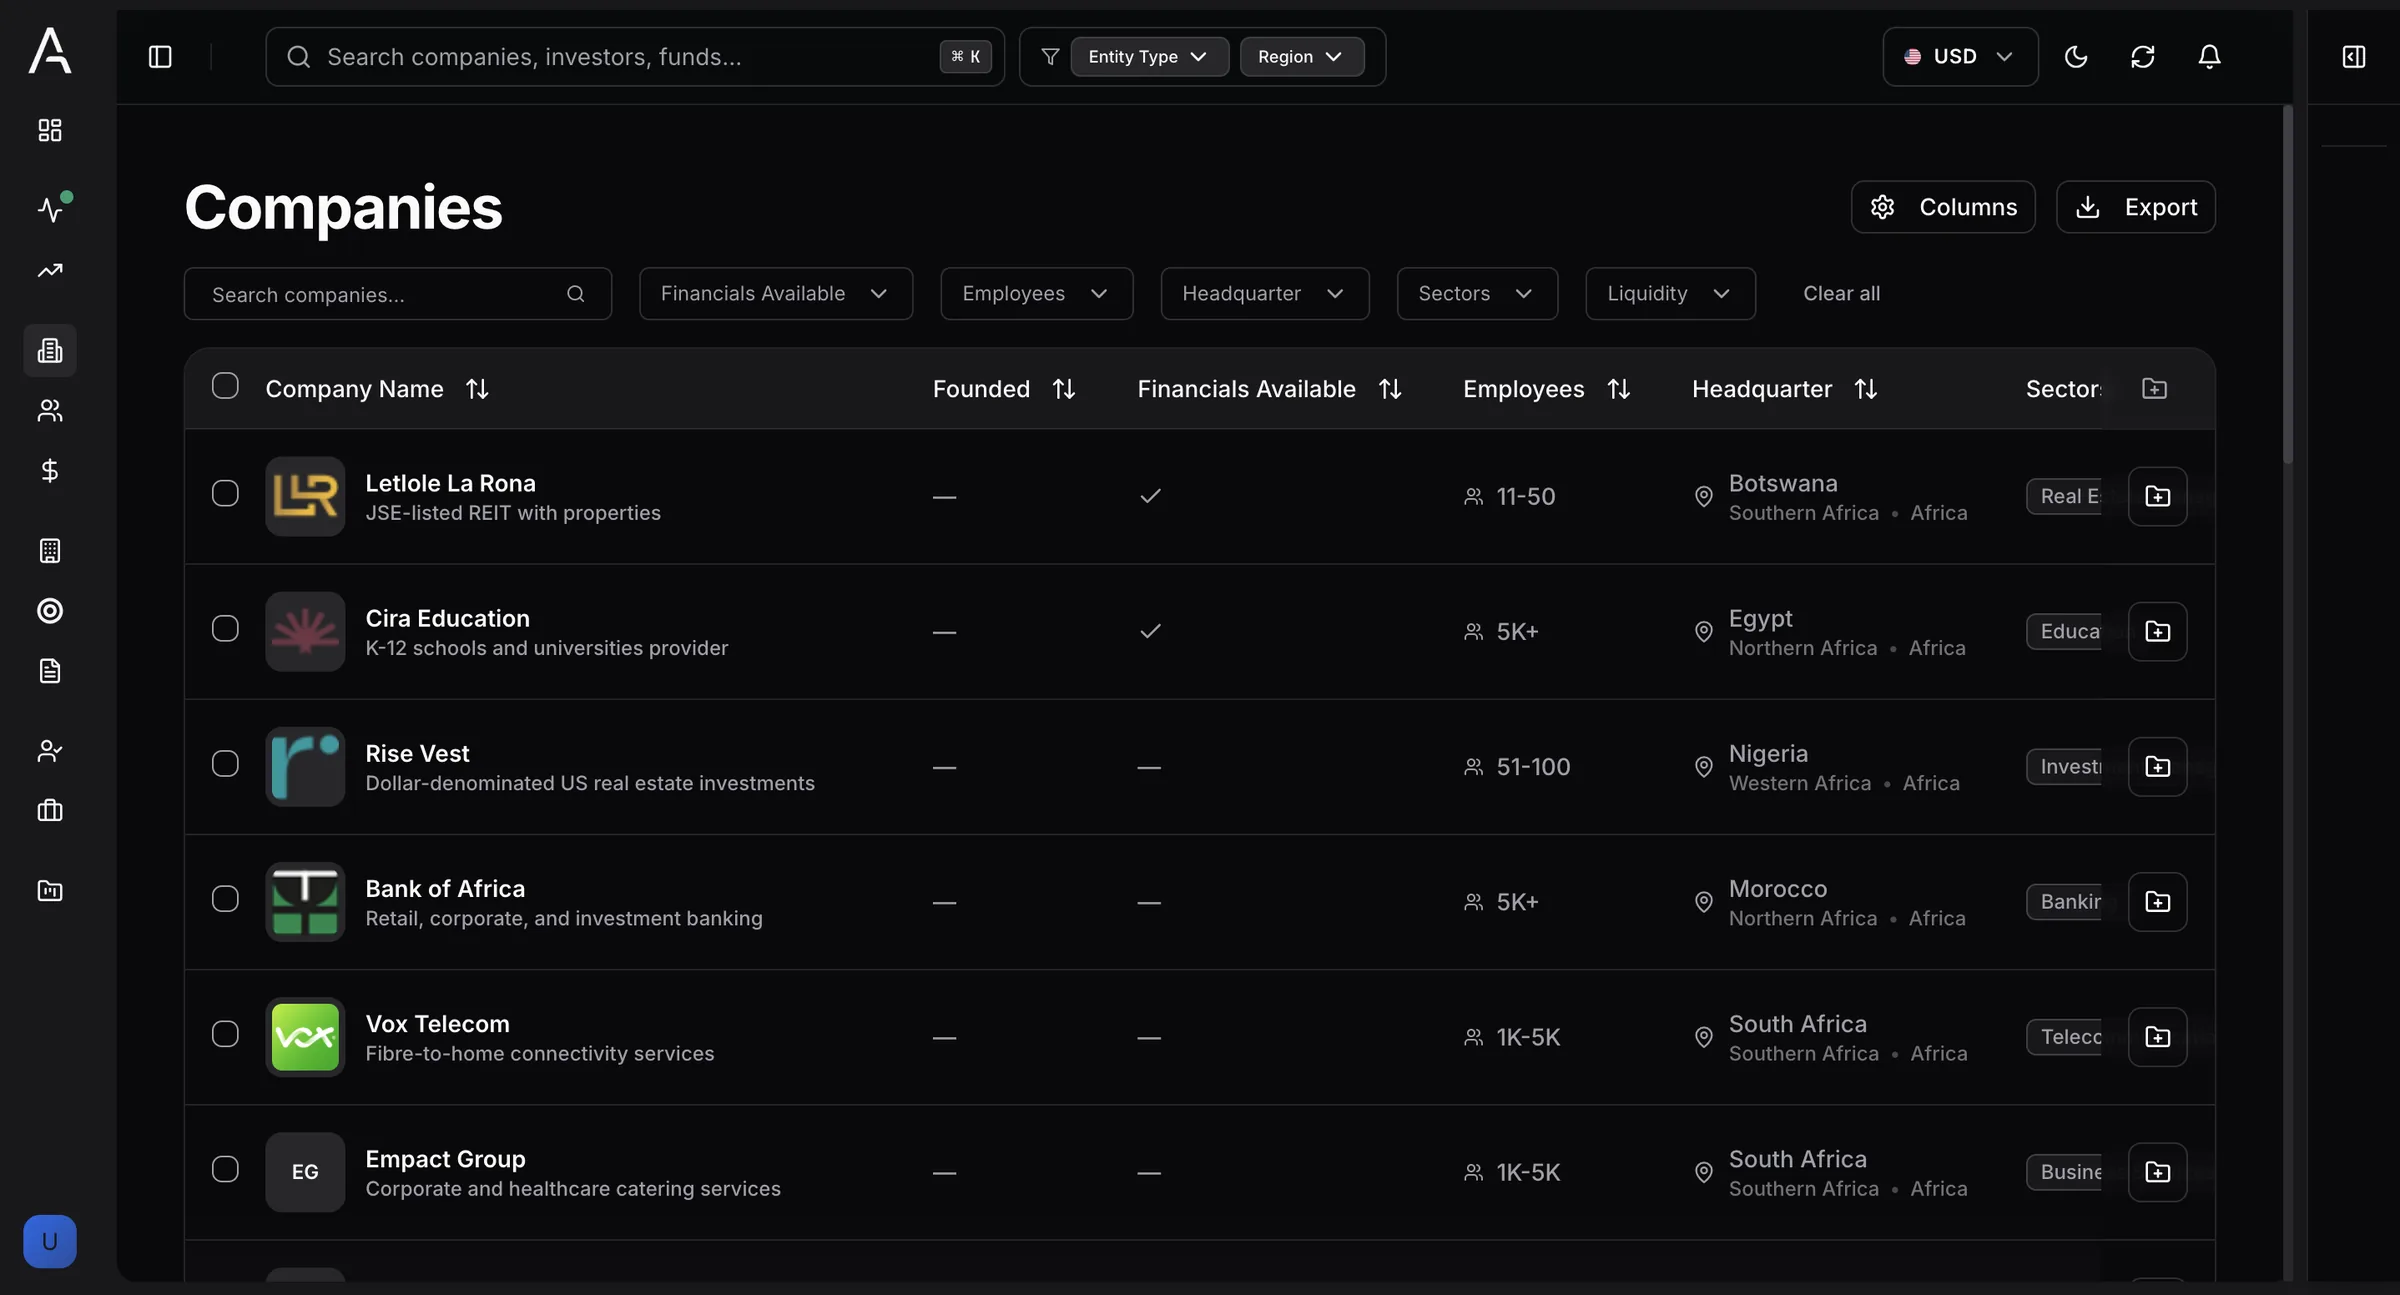Check the Bank of Africa row checkbox
This screenshot has height=1295, width=2400.
coord(225,899)
